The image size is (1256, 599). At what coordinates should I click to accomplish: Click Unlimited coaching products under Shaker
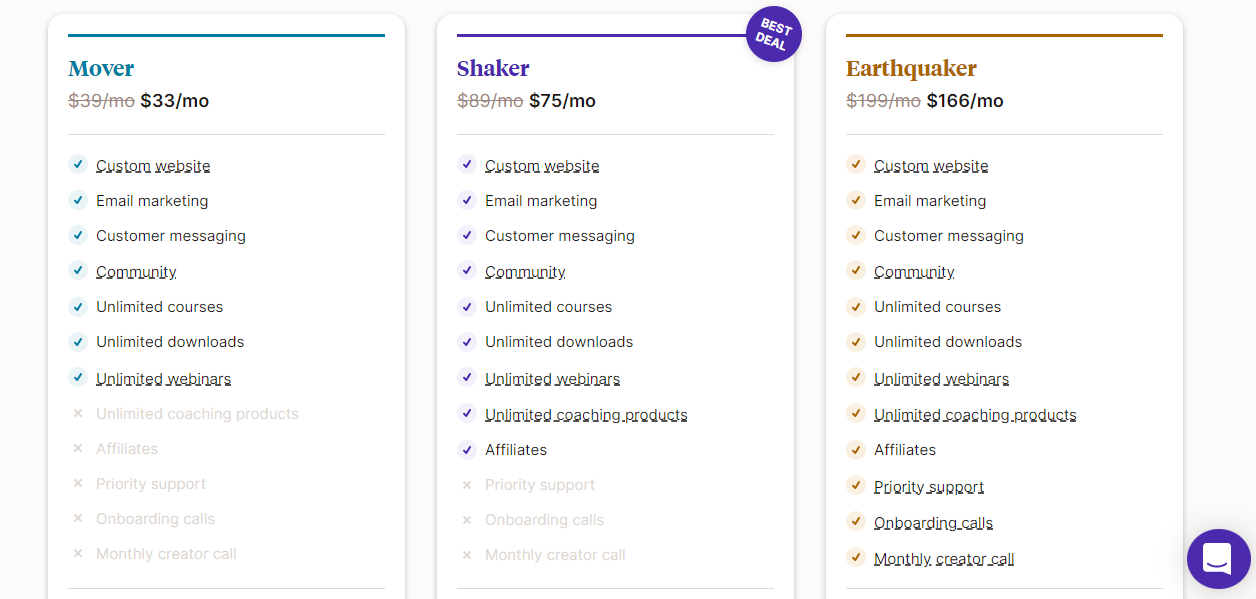tap(586, 415)
